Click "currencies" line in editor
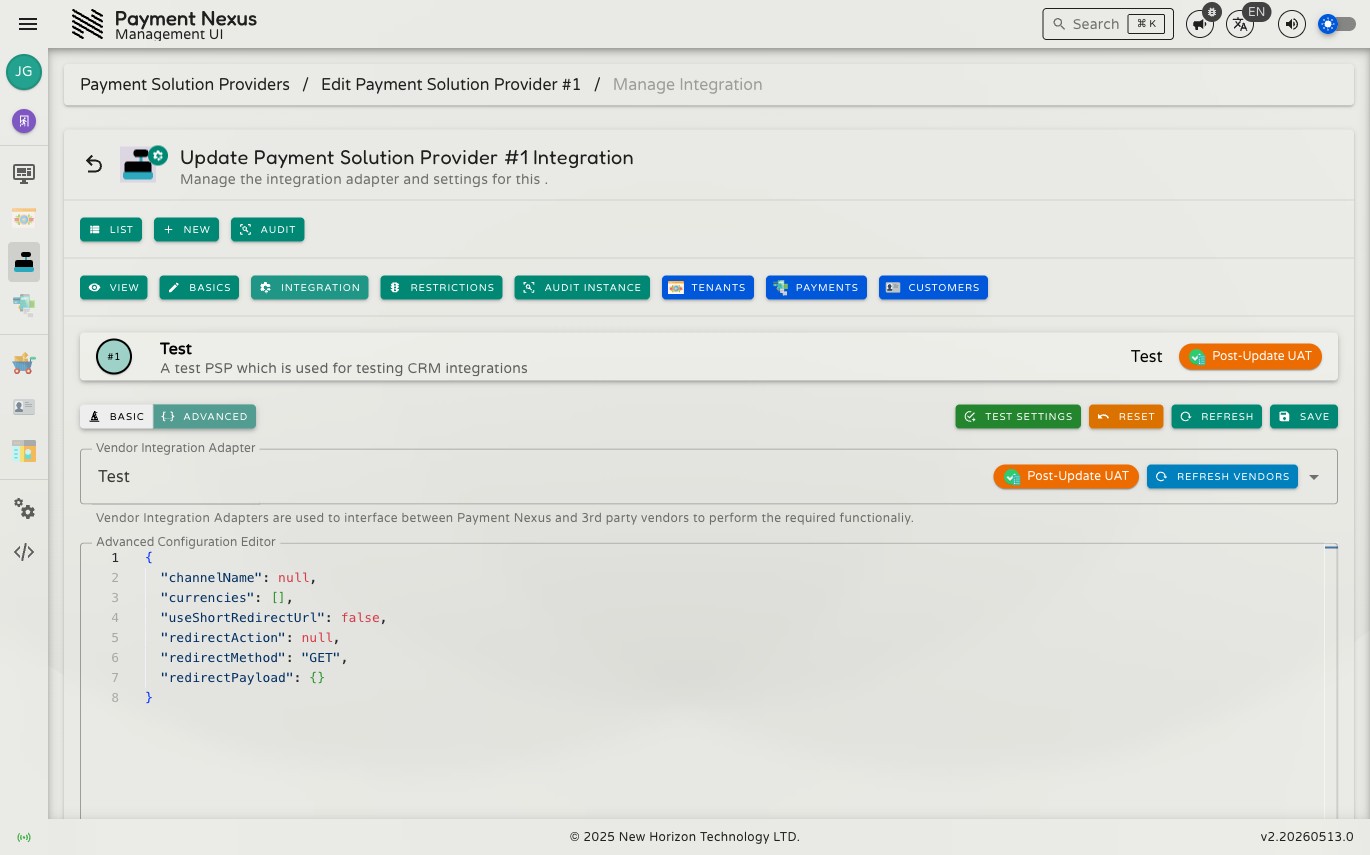The height and width of the screenshot is (855, 1370). [x=226, y=598]
